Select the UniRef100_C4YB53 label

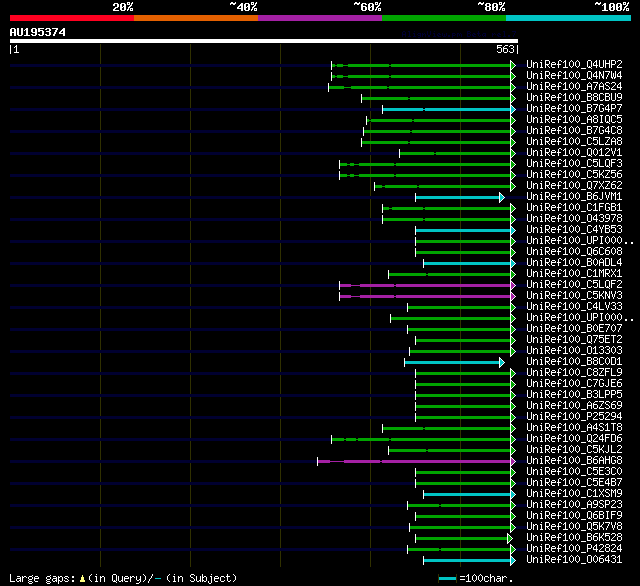pyautogui.click(x=574, y=230)
